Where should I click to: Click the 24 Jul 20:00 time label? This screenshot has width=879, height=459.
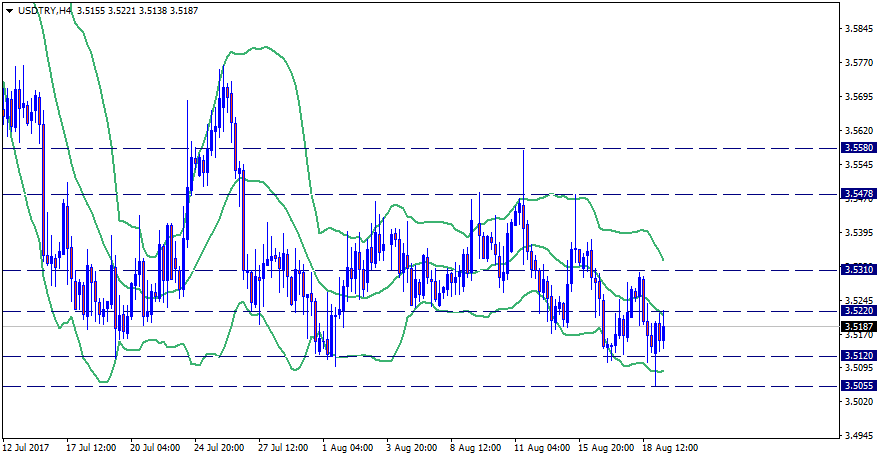(219, 448)
